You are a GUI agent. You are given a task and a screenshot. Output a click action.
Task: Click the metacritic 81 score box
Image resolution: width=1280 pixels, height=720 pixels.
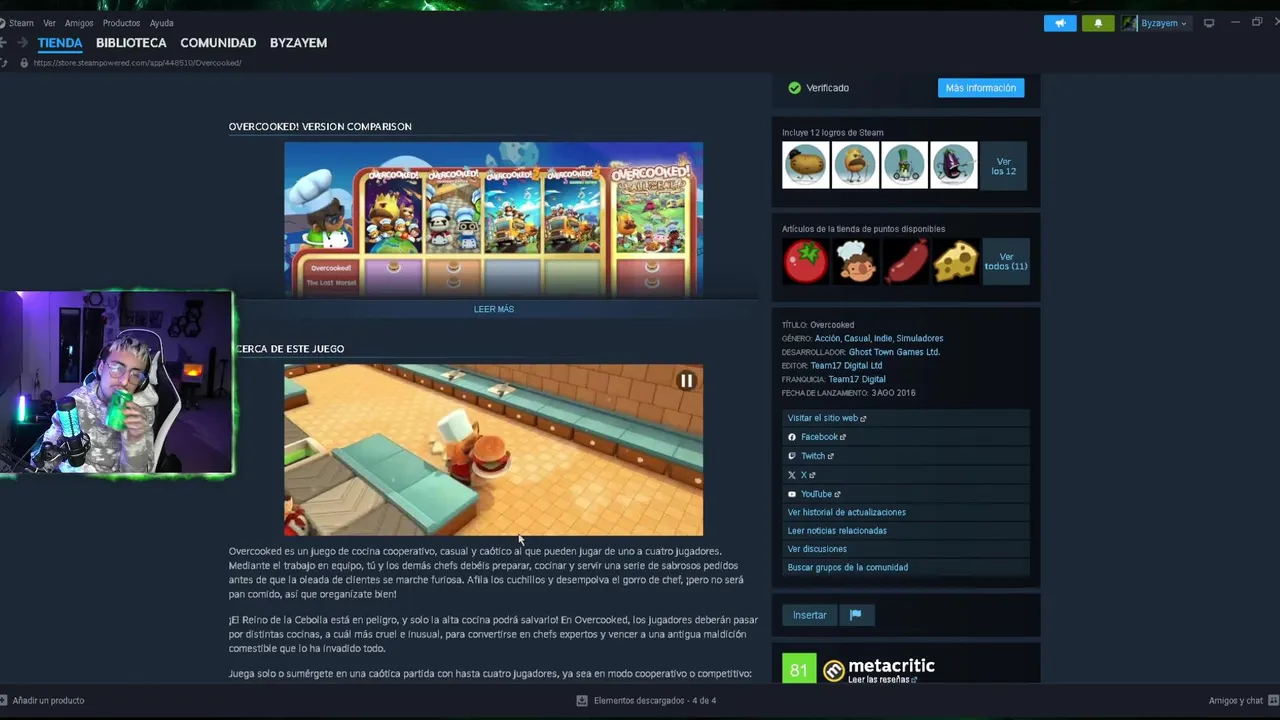[x=799, y=670]
